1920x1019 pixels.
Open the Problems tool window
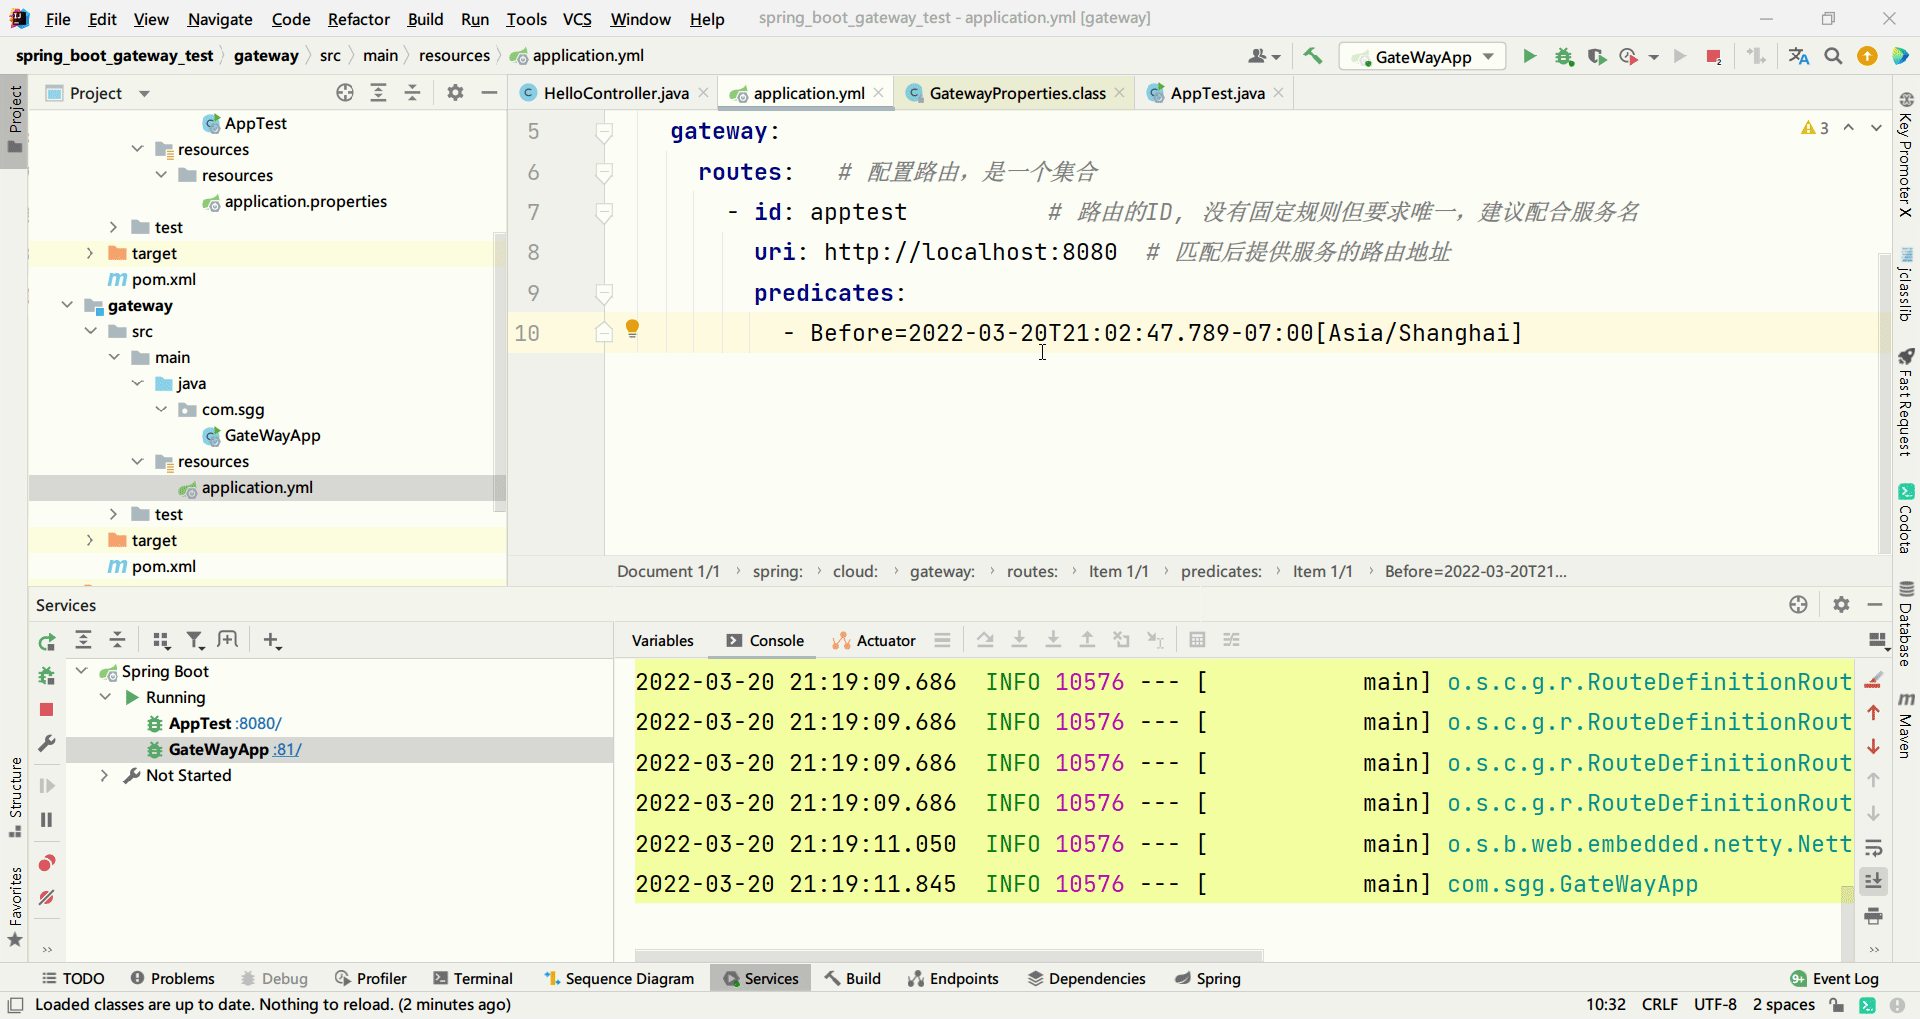tap(172, 979)
